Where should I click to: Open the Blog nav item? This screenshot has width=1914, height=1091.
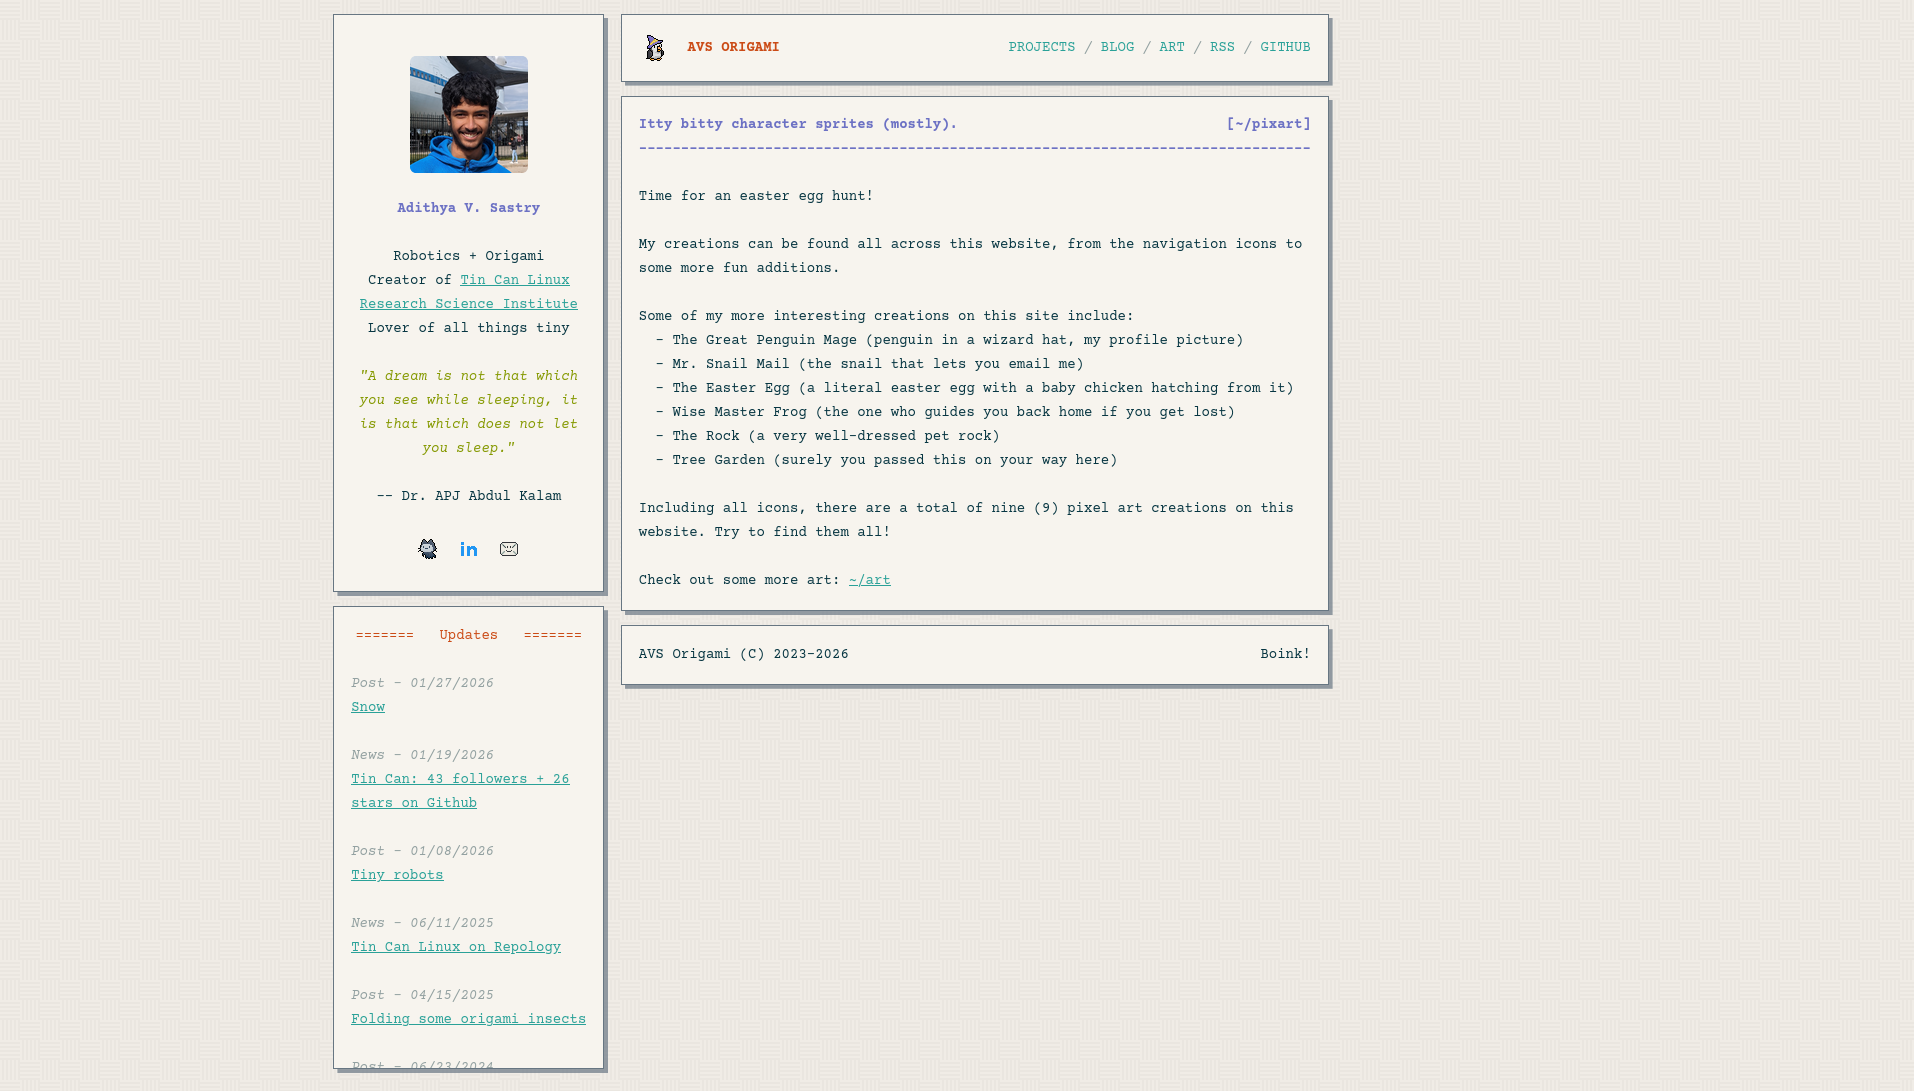(1117, 48)
